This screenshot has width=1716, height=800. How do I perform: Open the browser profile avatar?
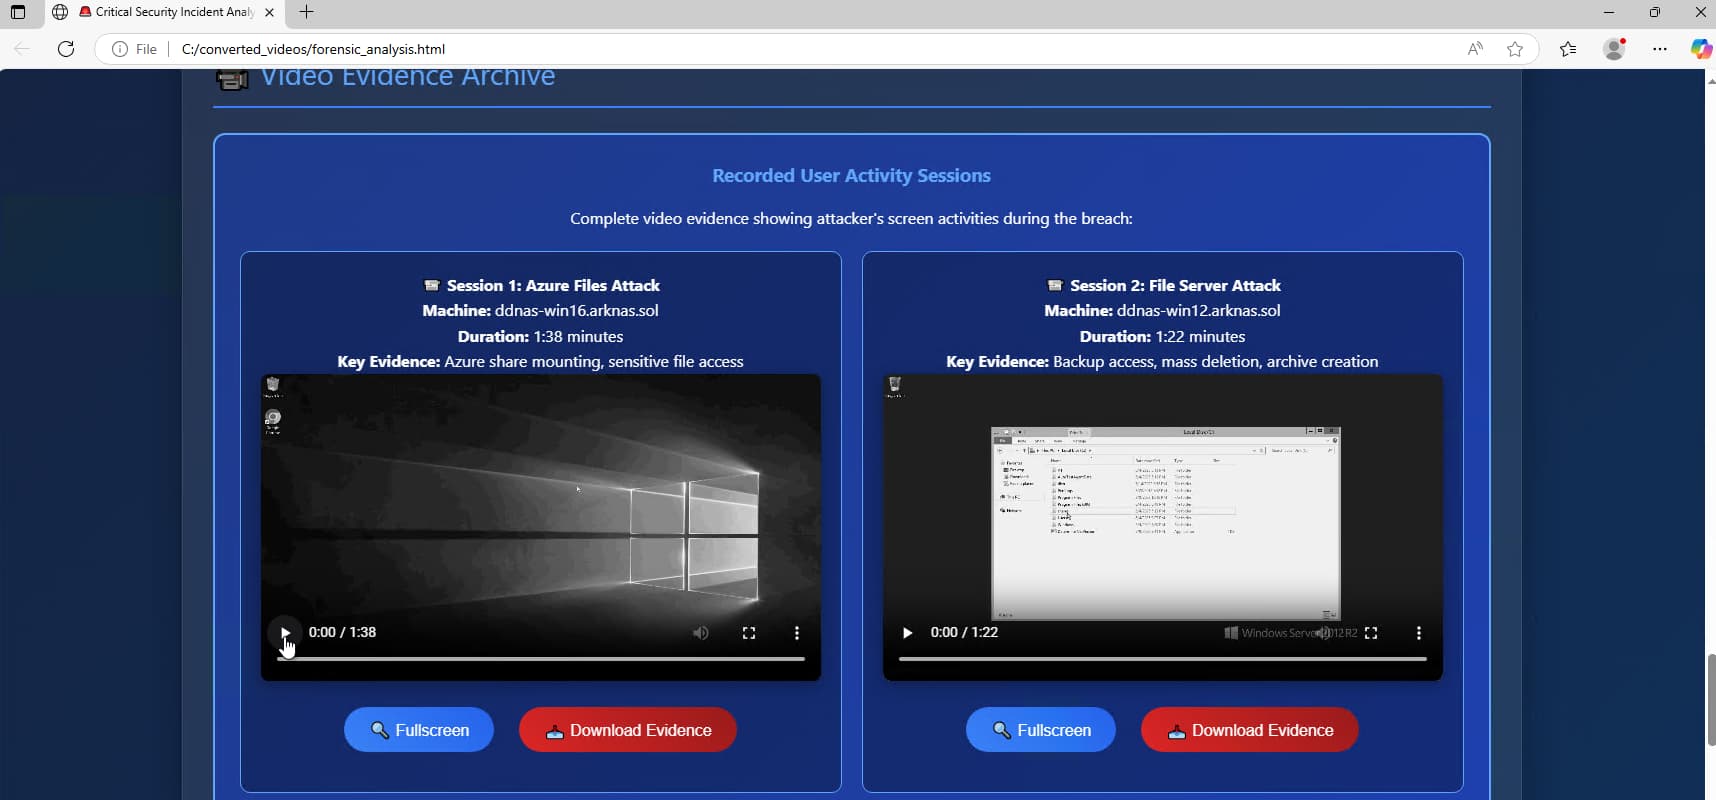point(1614,49)
